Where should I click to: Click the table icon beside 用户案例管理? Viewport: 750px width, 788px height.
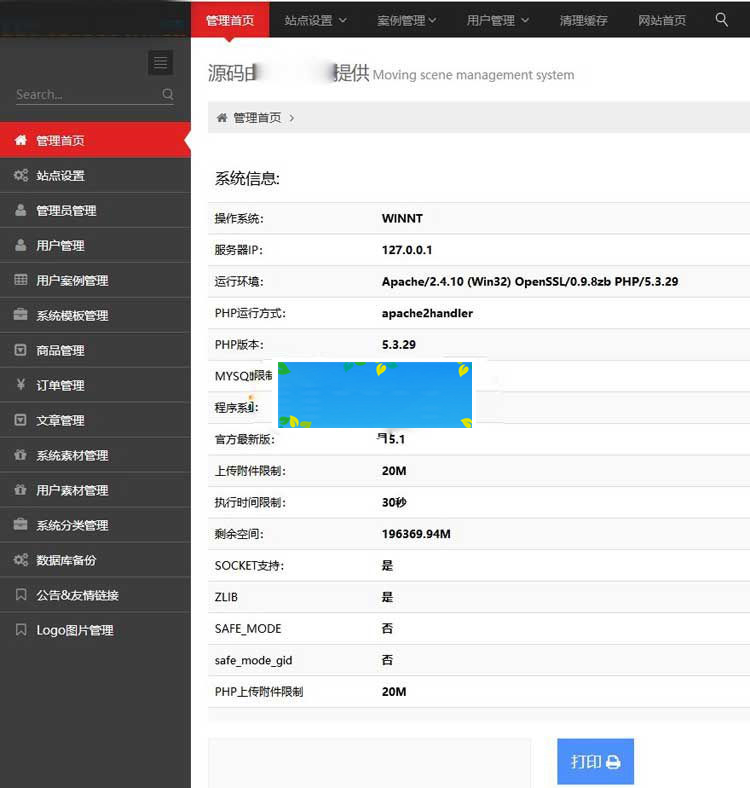[20, 281]
